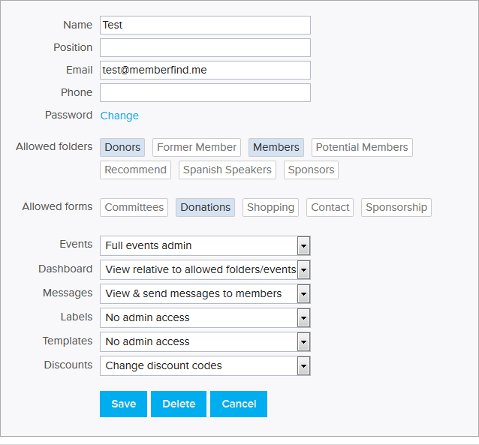This screenshot has width=479, height=445.
Task: Open the Events permission dropdown
Action: 205,246
